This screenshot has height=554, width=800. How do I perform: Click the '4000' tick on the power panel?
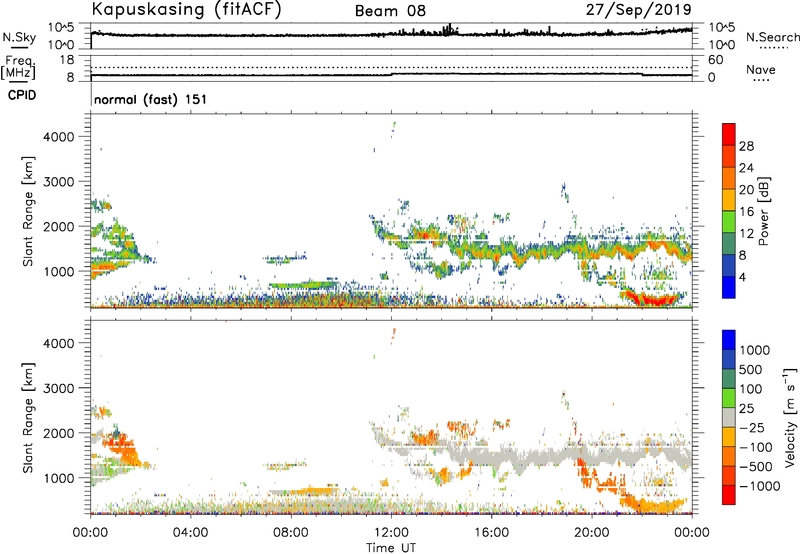coord(58,137)
